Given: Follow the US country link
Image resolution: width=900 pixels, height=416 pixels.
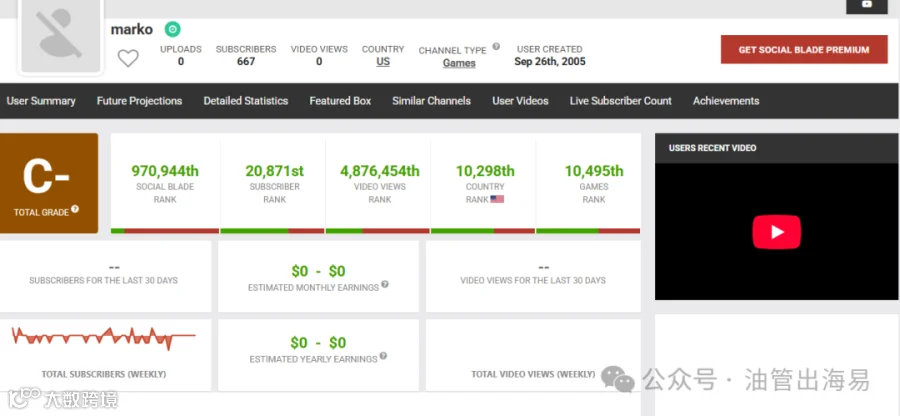Looking at the screenshot, I should [x=383, y=61].
